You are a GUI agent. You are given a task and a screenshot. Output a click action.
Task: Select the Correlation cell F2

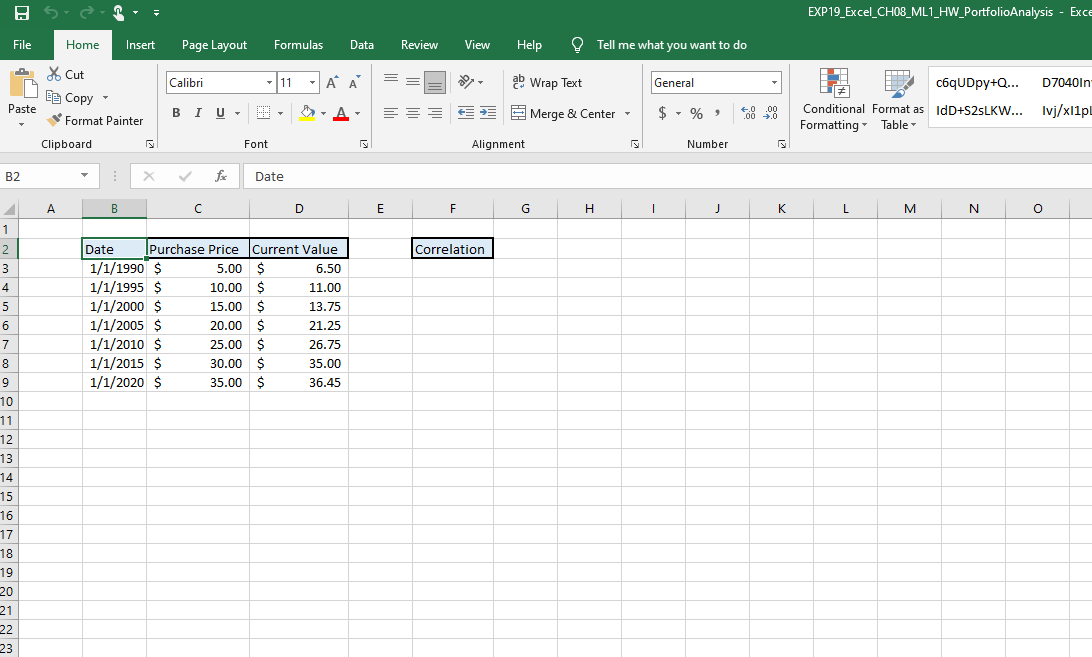[453, 249]
